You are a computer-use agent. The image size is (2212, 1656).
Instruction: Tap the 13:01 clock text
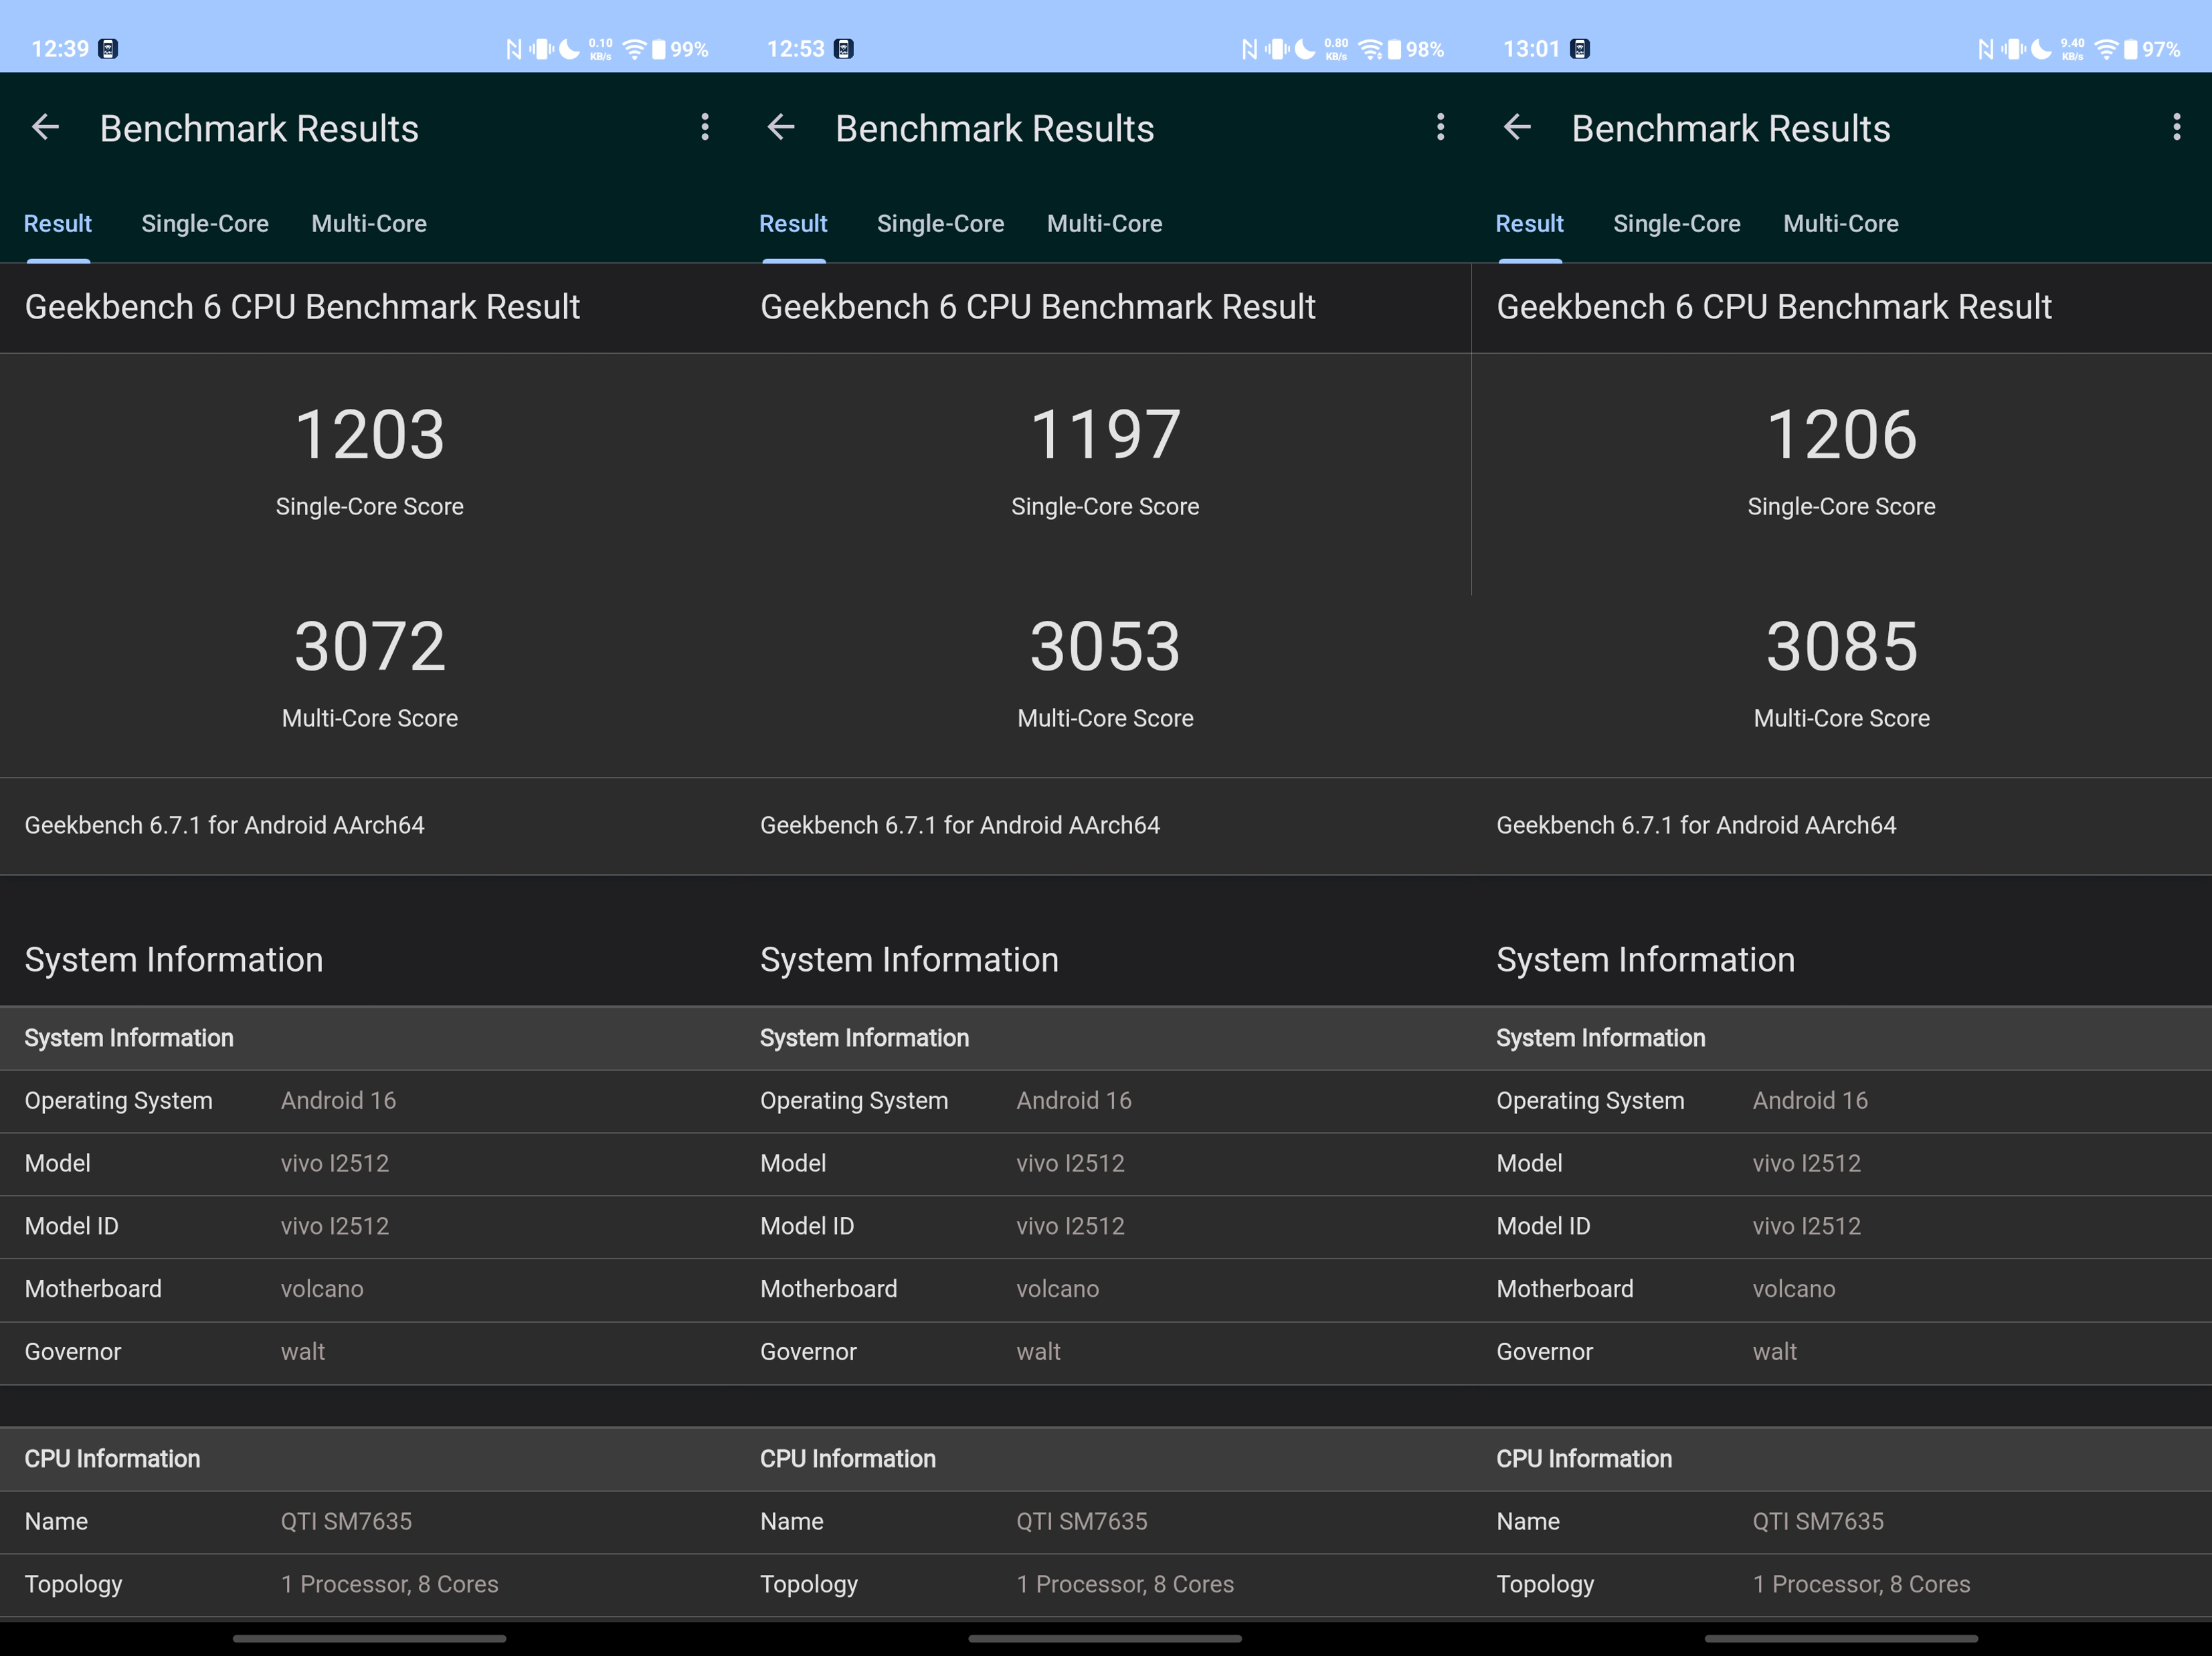tap(1532, 49)
